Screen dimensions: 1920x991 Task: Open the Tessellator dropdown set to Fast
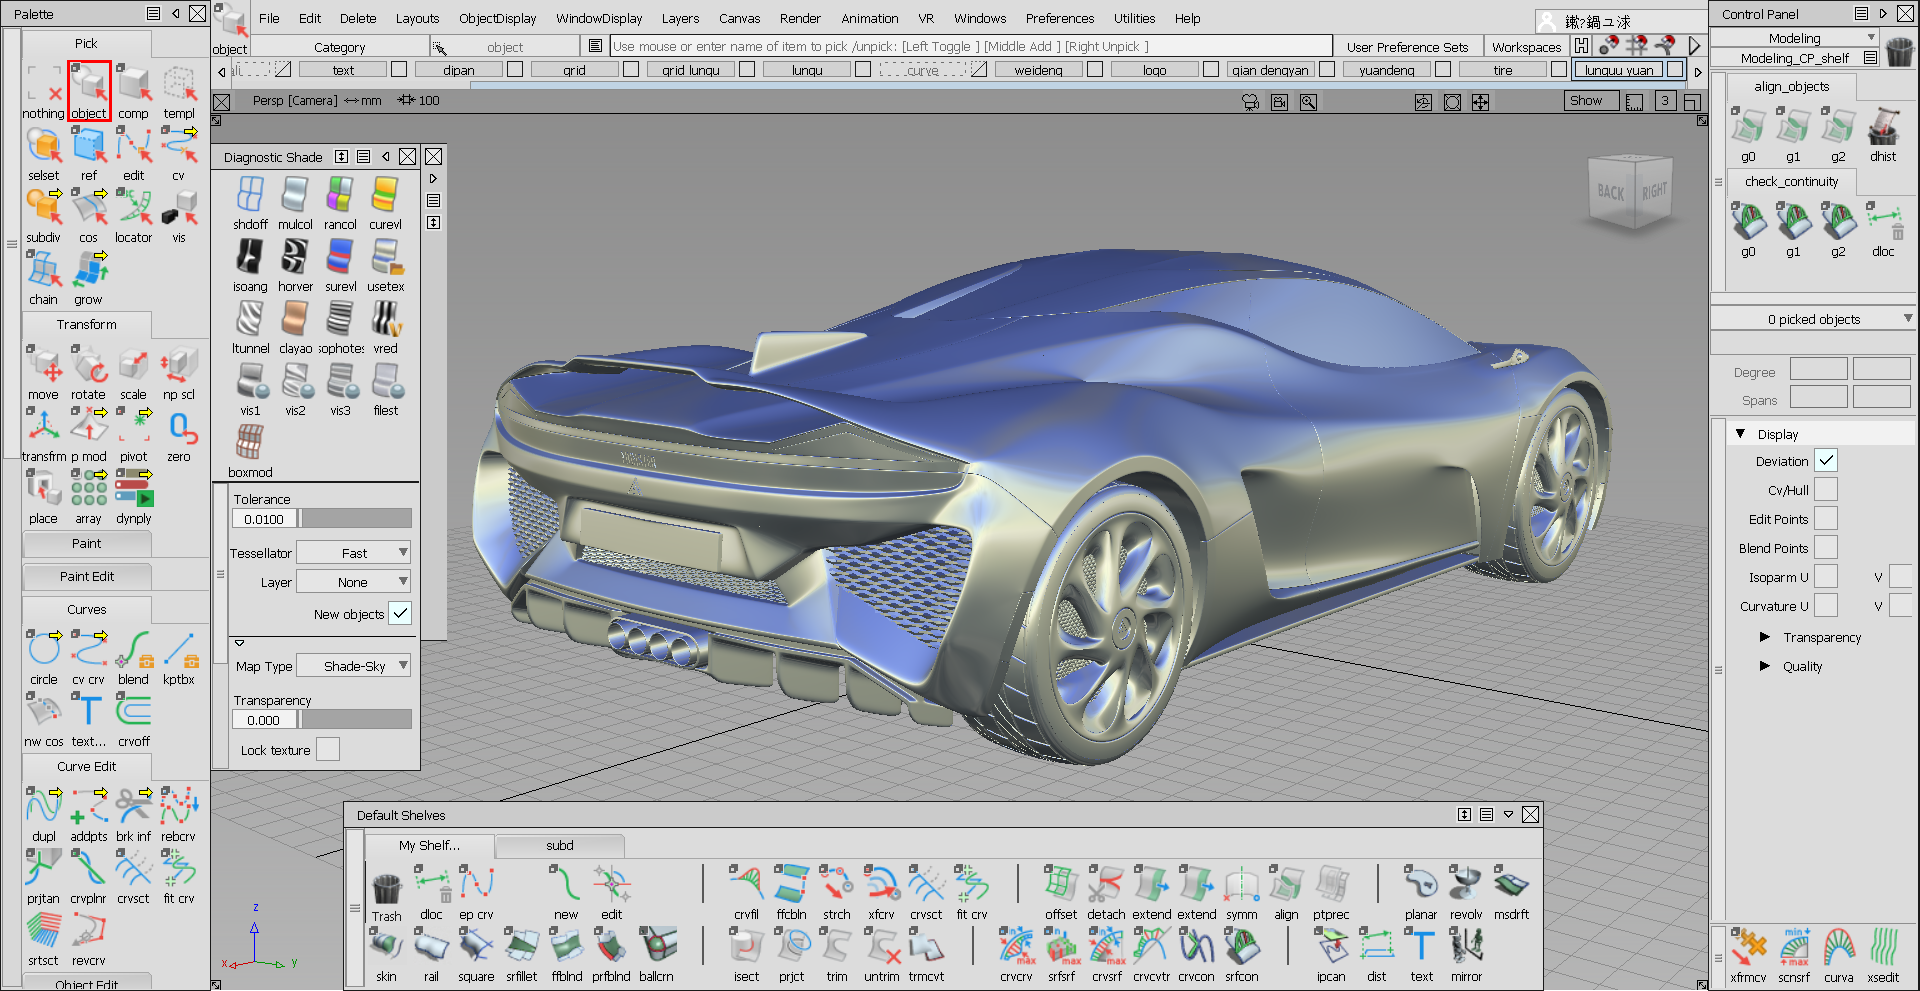pos(353,552)
